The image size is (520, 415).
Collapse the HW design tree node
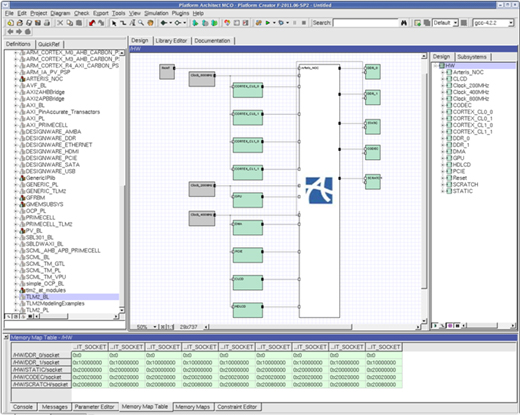(435, 66)
